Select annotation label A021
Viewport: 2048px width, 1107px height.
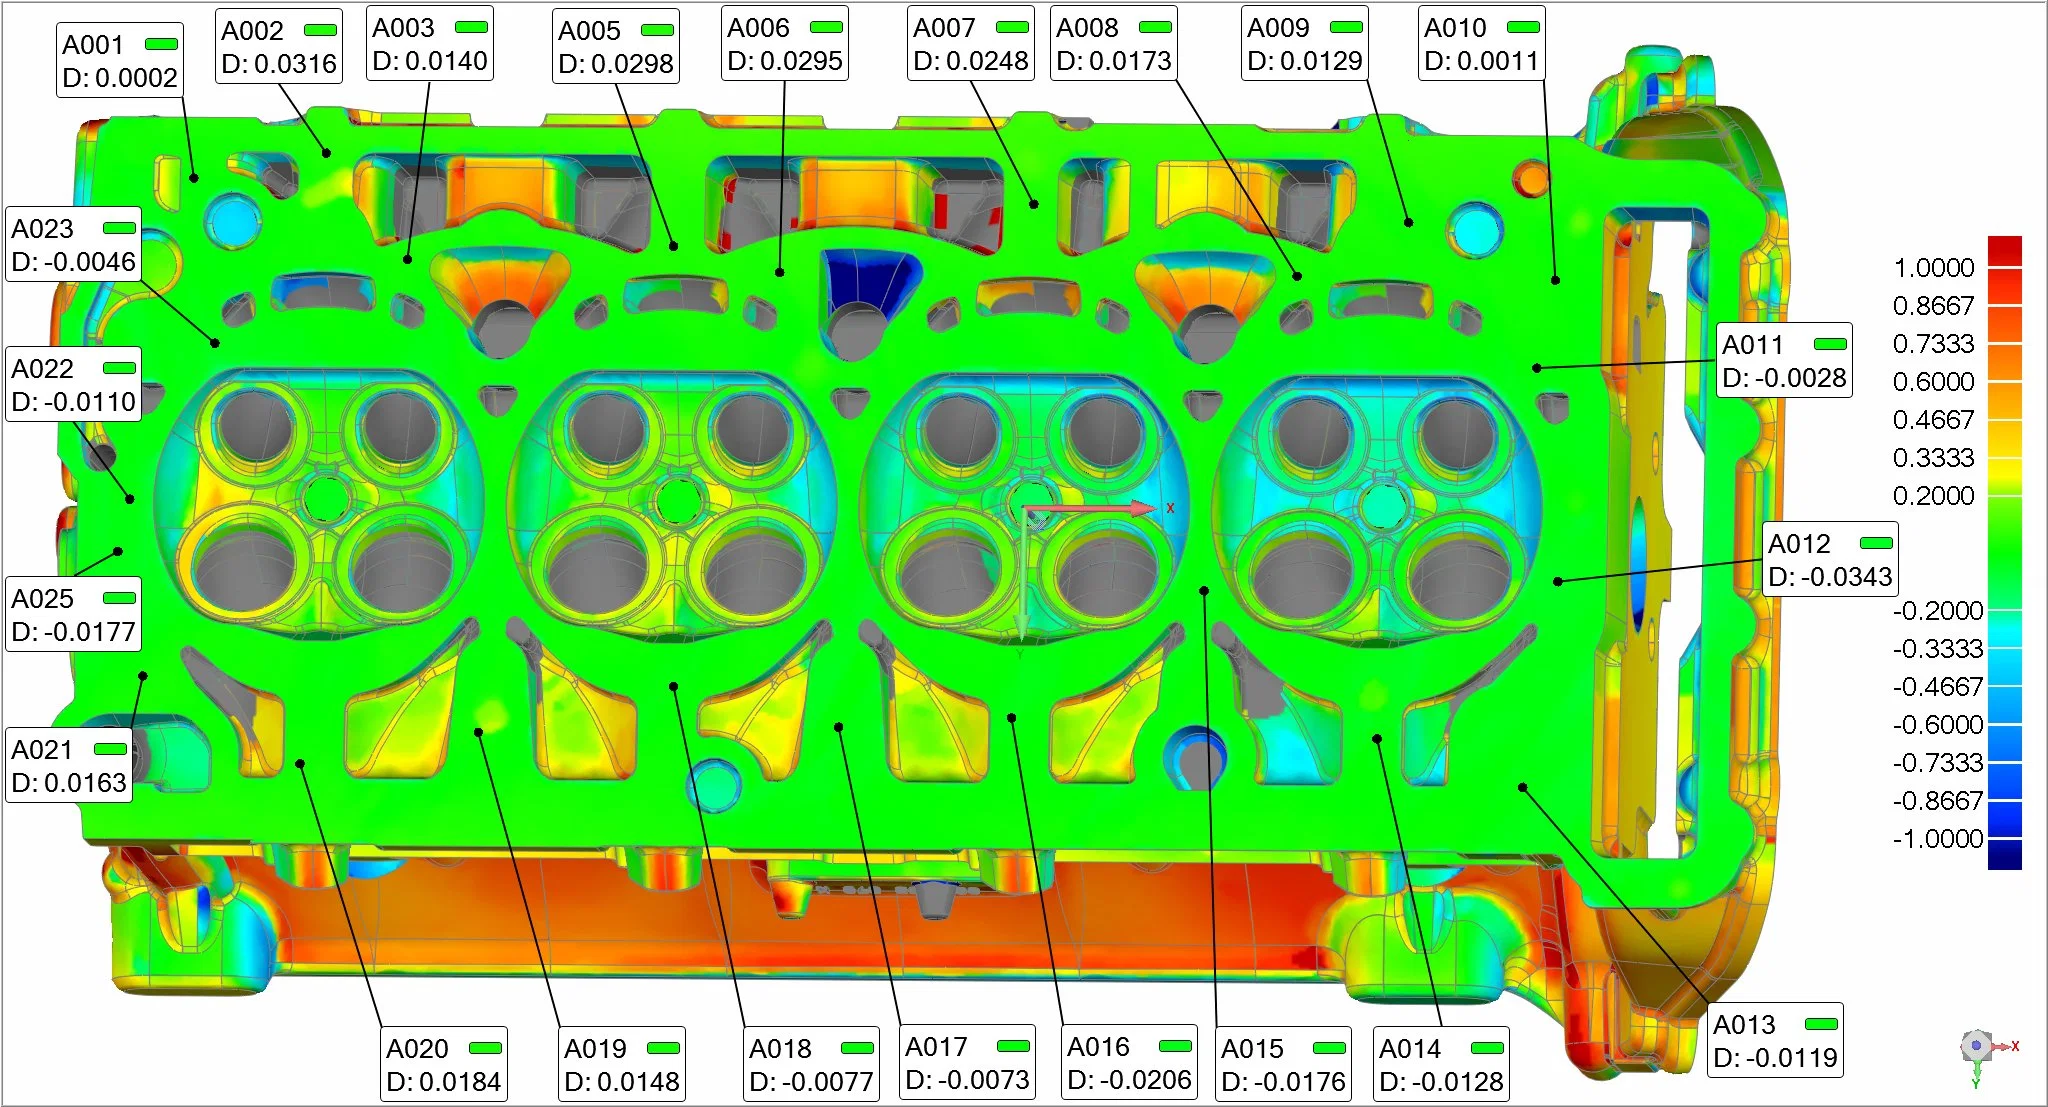69,765
